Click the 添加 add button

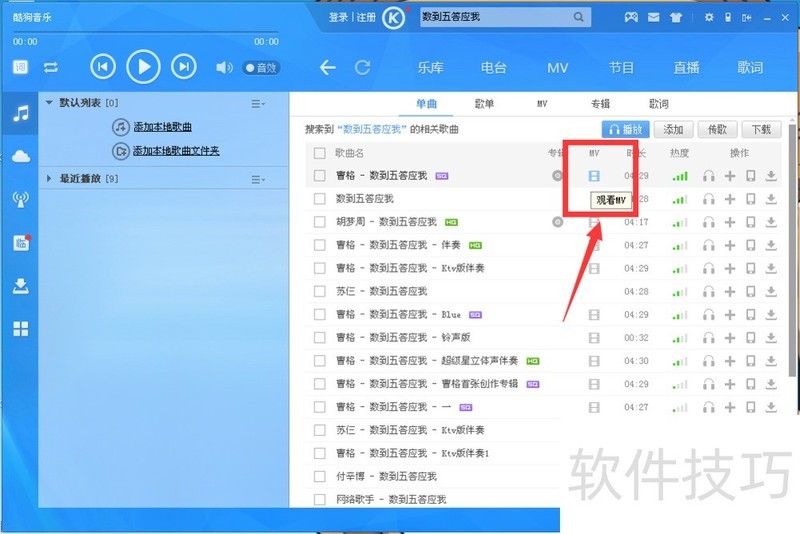[673, 130]
